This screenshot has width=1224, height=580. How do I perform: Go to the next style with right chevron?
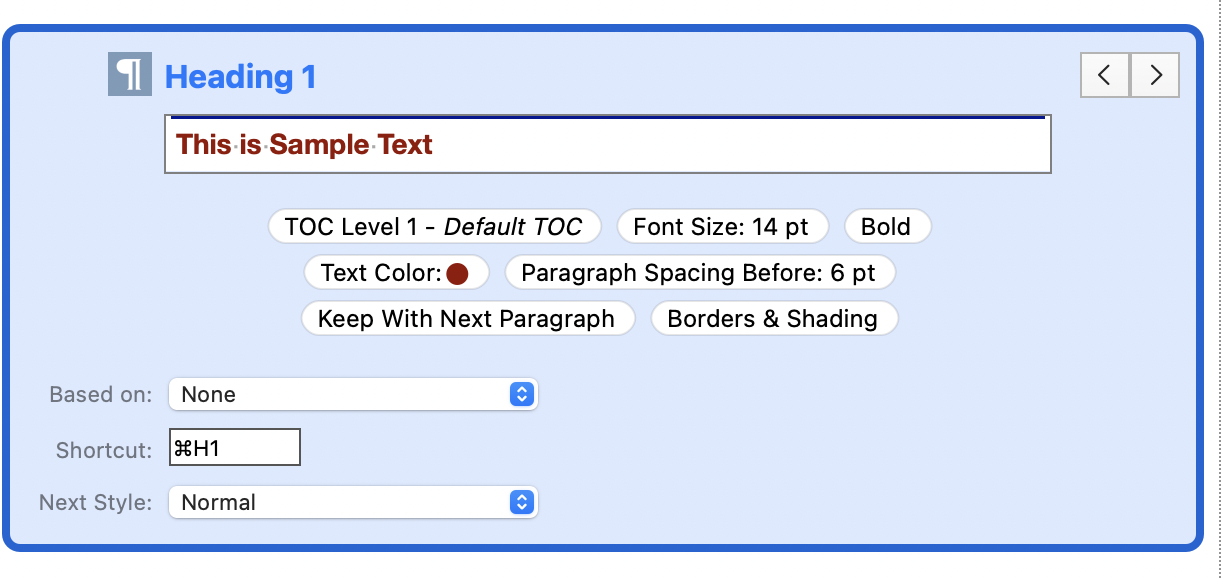tap(1155, 75)
